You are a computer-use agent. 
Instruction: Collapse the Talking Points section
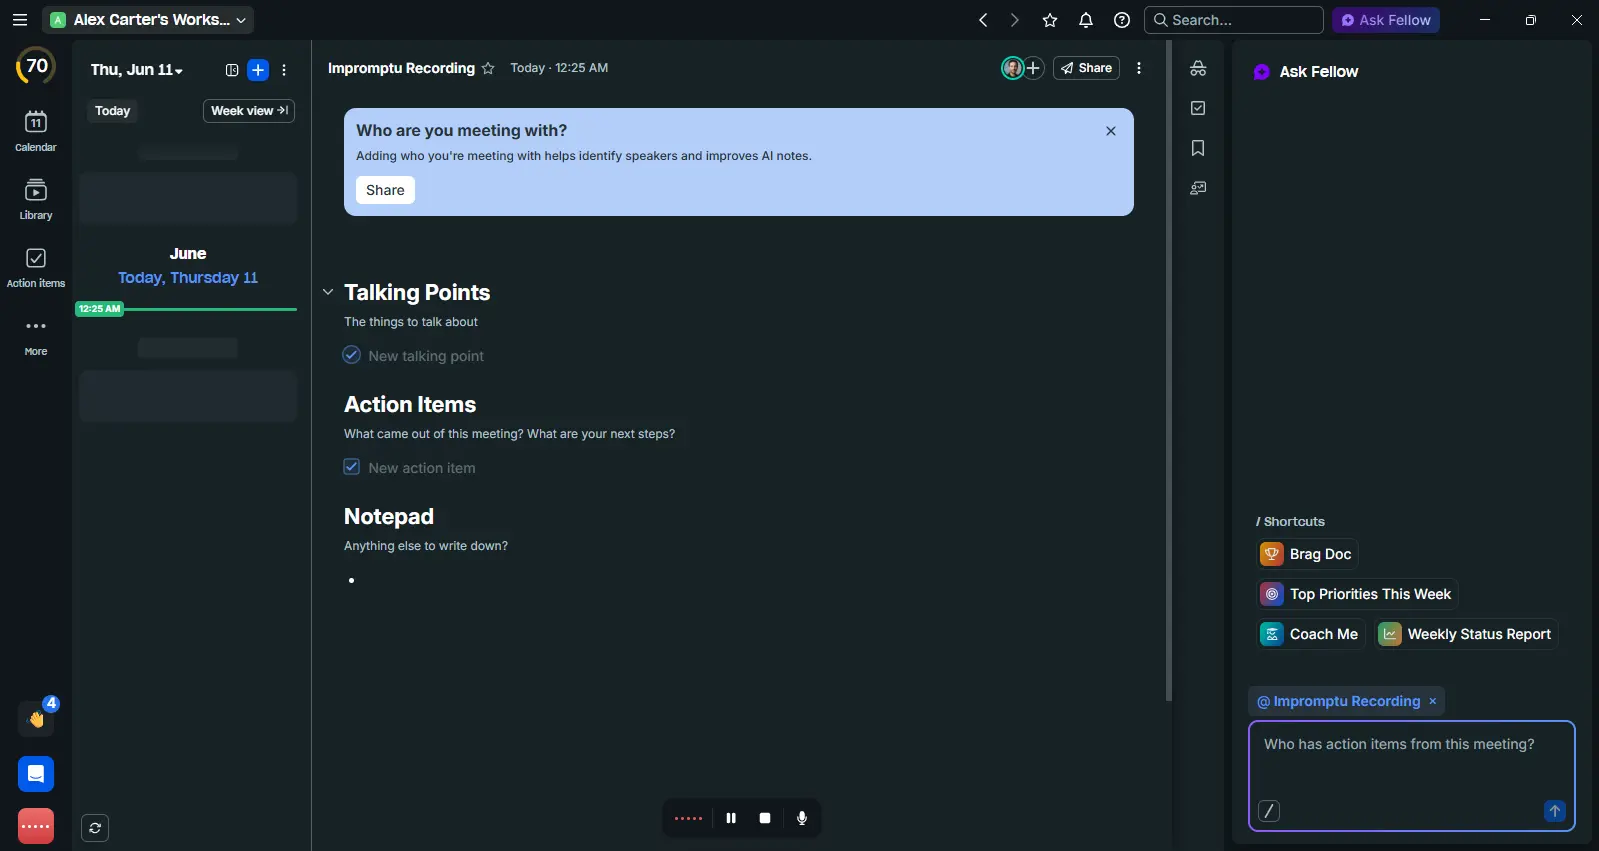(328, 292)
